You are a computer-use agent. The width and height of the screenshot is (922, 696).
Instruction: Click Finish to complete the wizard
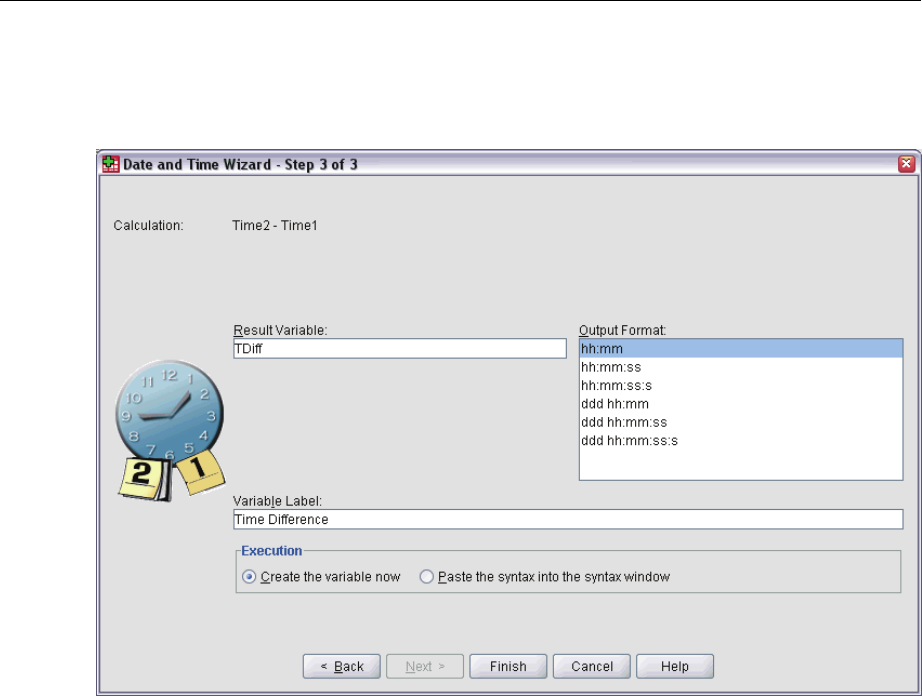508,666
